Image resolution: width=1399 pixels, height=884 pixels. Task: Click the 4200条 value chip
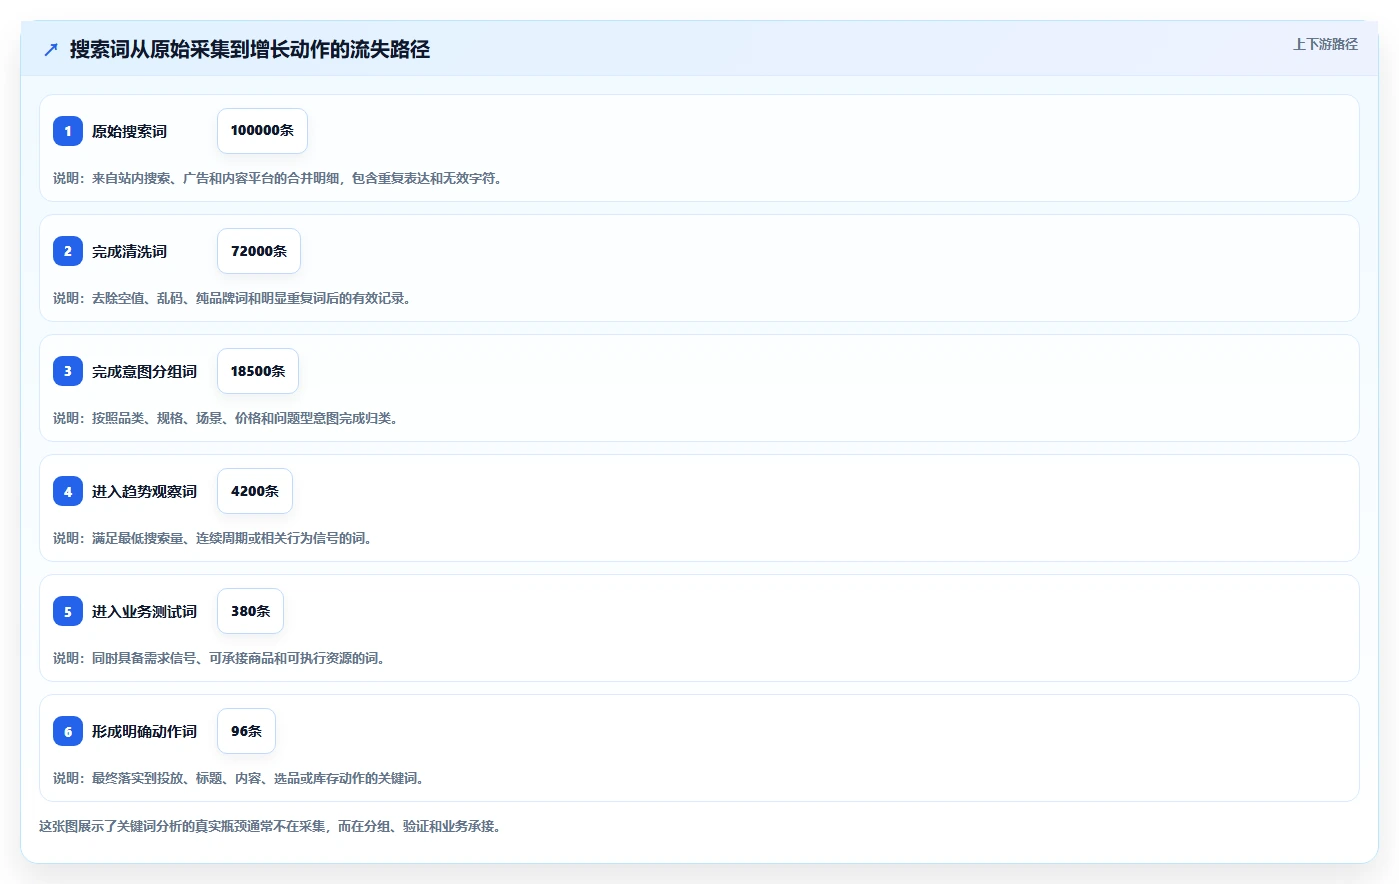[255, 491]
